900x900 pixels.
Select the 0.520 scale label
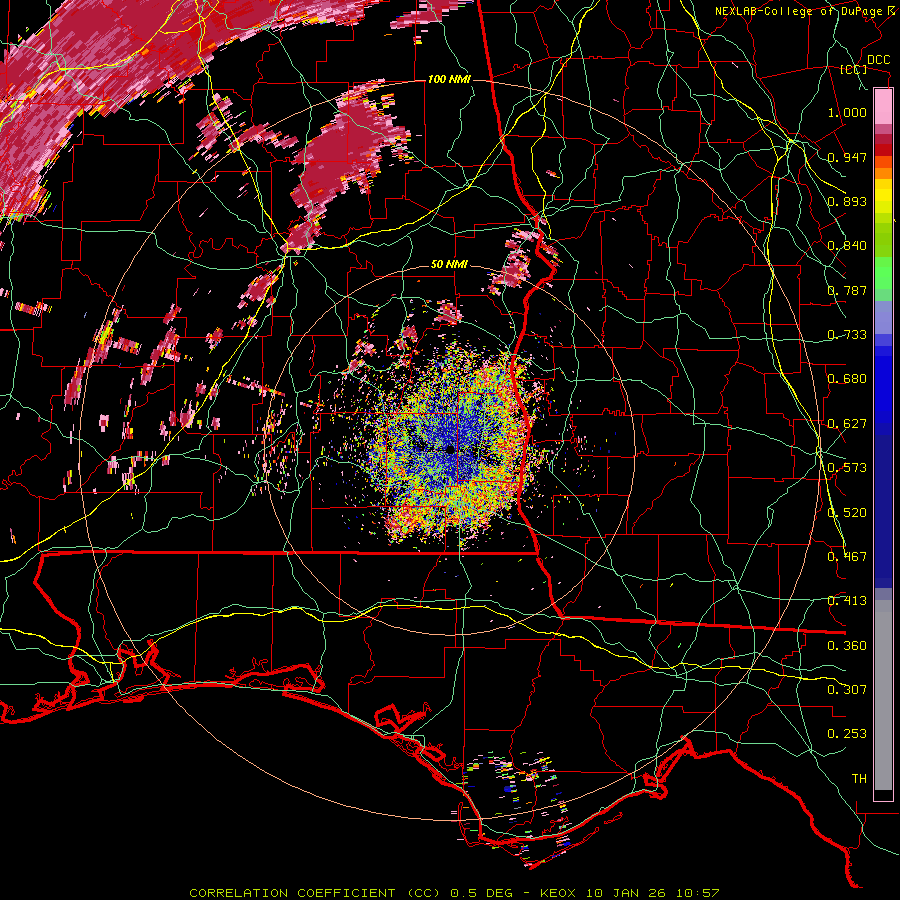click(847, 513)
